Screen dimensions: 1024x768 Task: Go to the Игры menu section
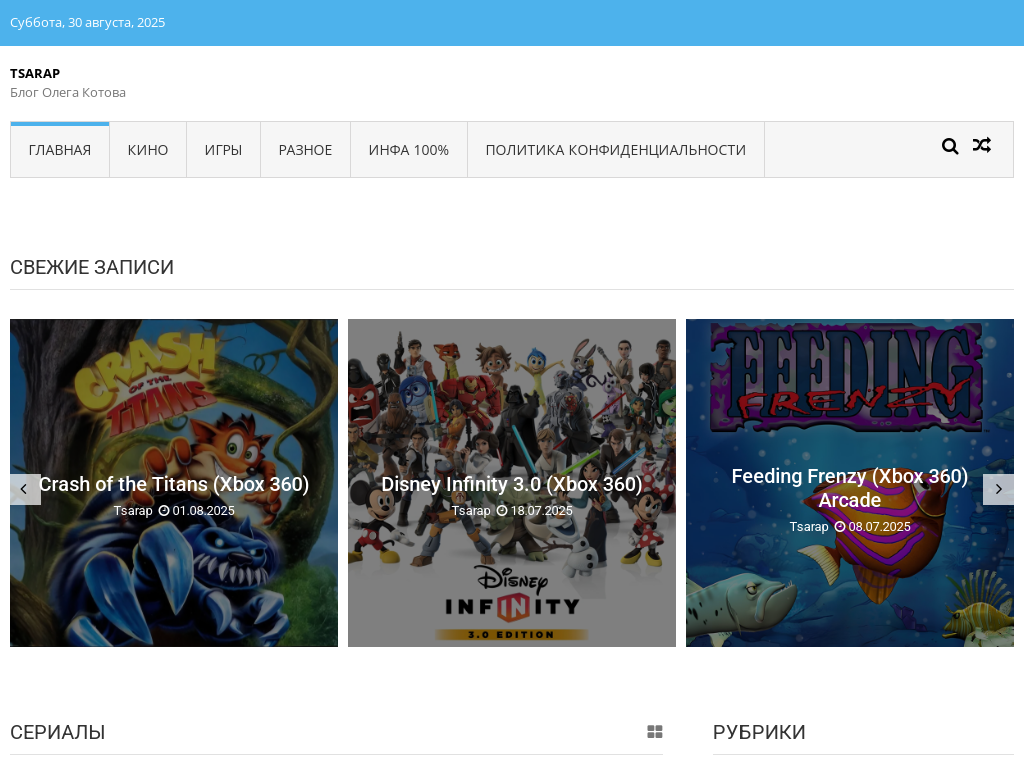[223, 150]
